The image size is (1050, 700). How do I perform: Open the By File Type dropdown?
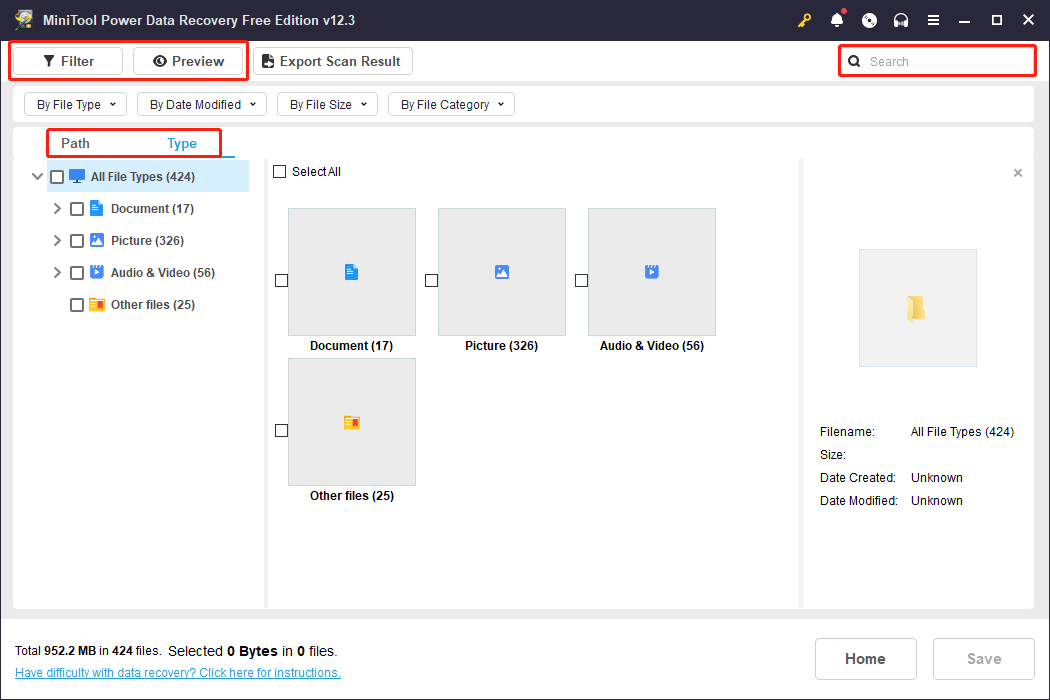[75, 104]
